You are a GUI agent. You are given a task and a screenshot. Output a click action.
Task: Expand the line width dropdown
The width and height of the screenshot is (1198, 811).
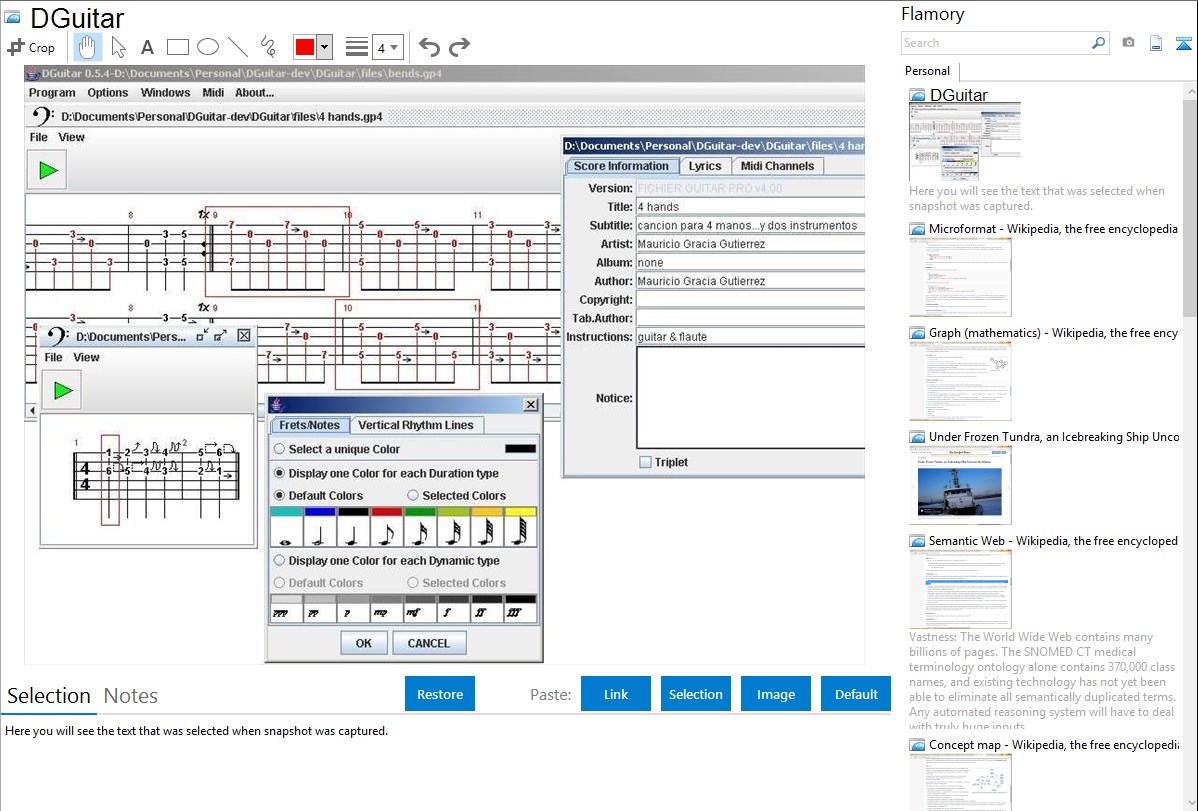tap(395, 47)
